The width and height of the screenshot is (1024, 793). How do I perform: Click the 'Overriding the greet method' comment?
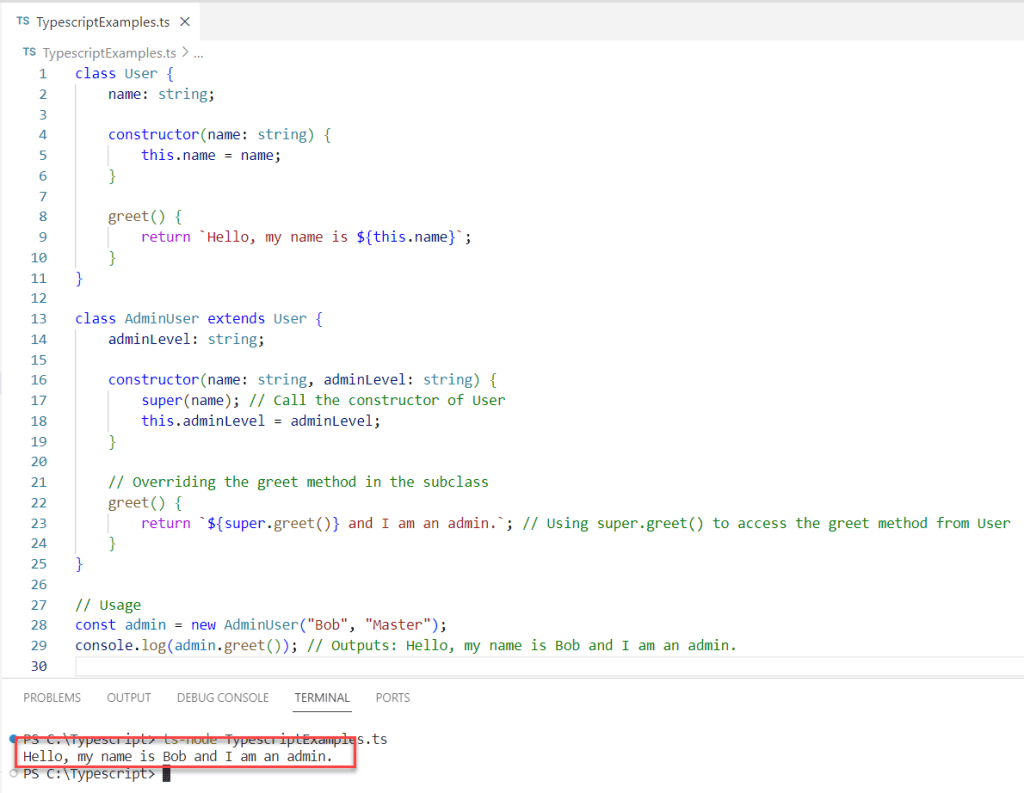click(298, 482)
